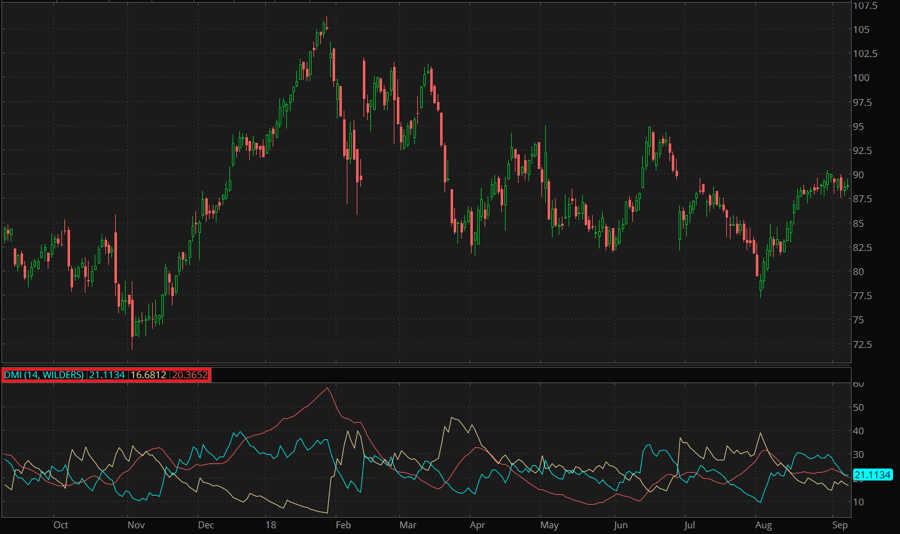Click the Dec label on the time axis

click(205, 524)
